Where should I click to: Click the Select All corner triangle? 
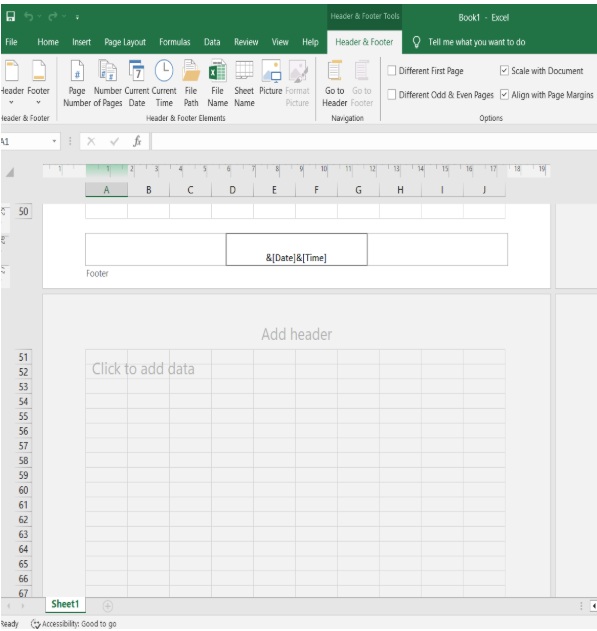coord(10,173)
